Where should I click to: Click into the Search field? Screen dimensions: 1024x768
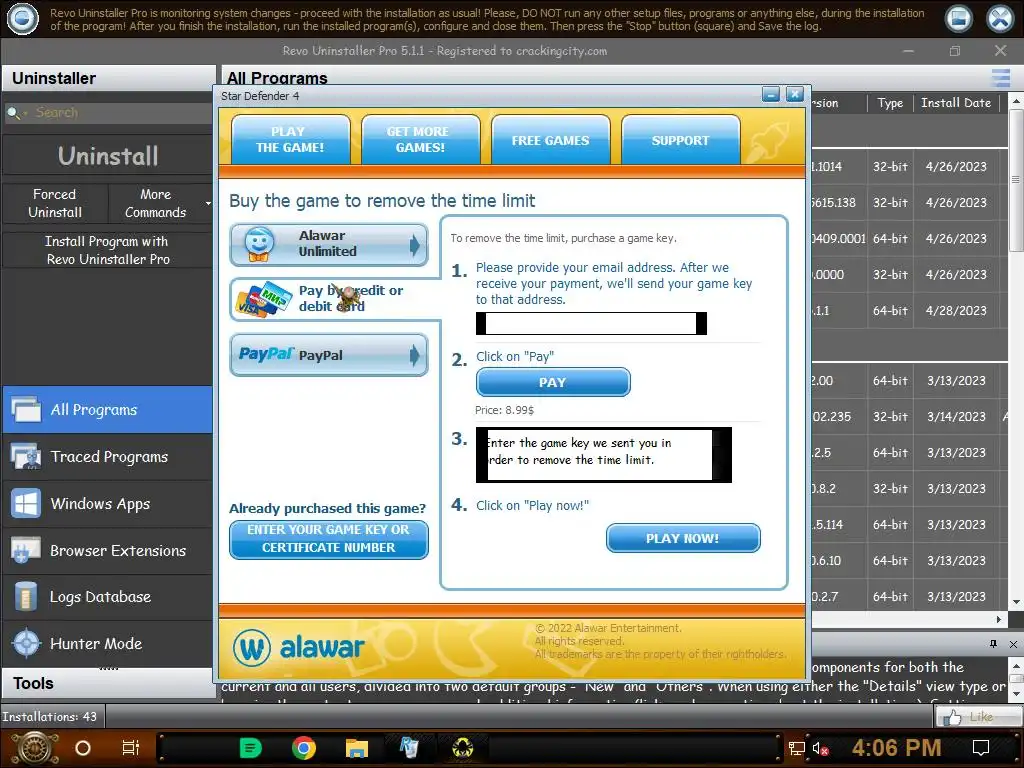(118, 113)
